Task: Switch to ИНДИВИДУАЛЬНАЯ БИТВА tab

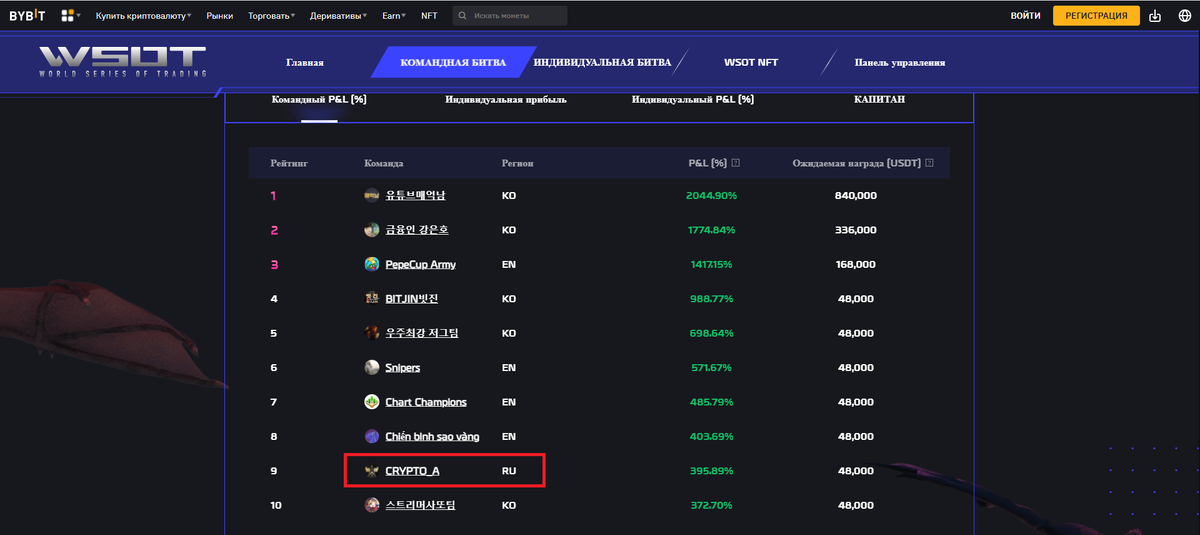Action: pyautogui.click(x=602, y=62)
